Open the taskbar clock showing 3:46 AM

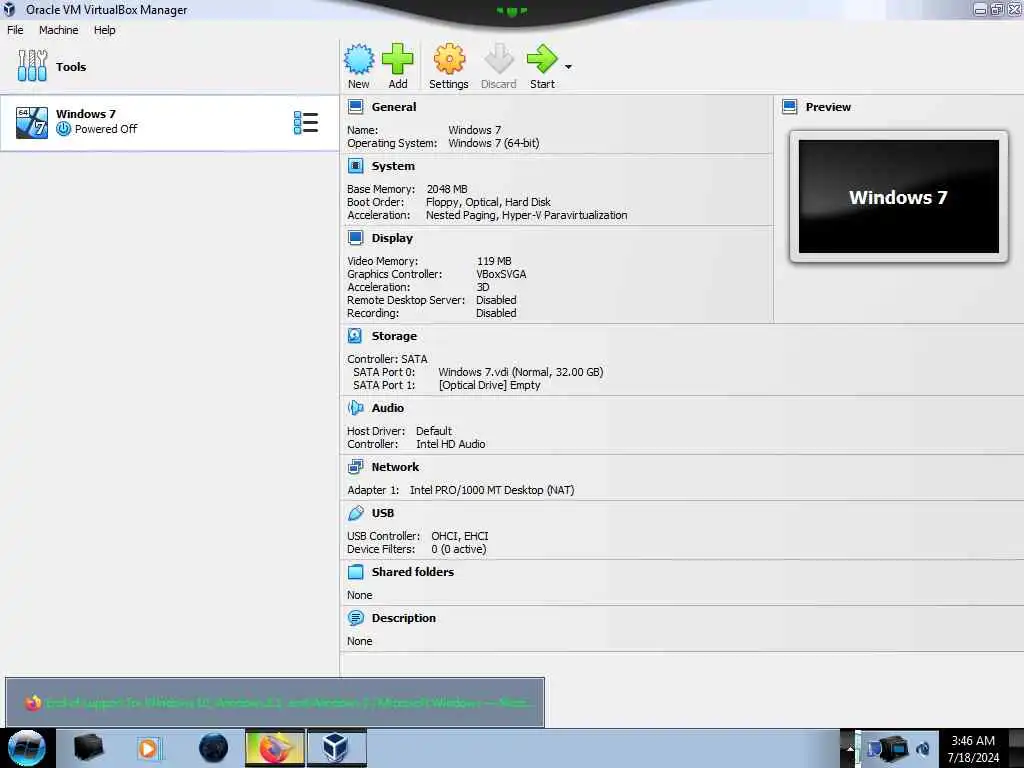click(x=973, y=749)
